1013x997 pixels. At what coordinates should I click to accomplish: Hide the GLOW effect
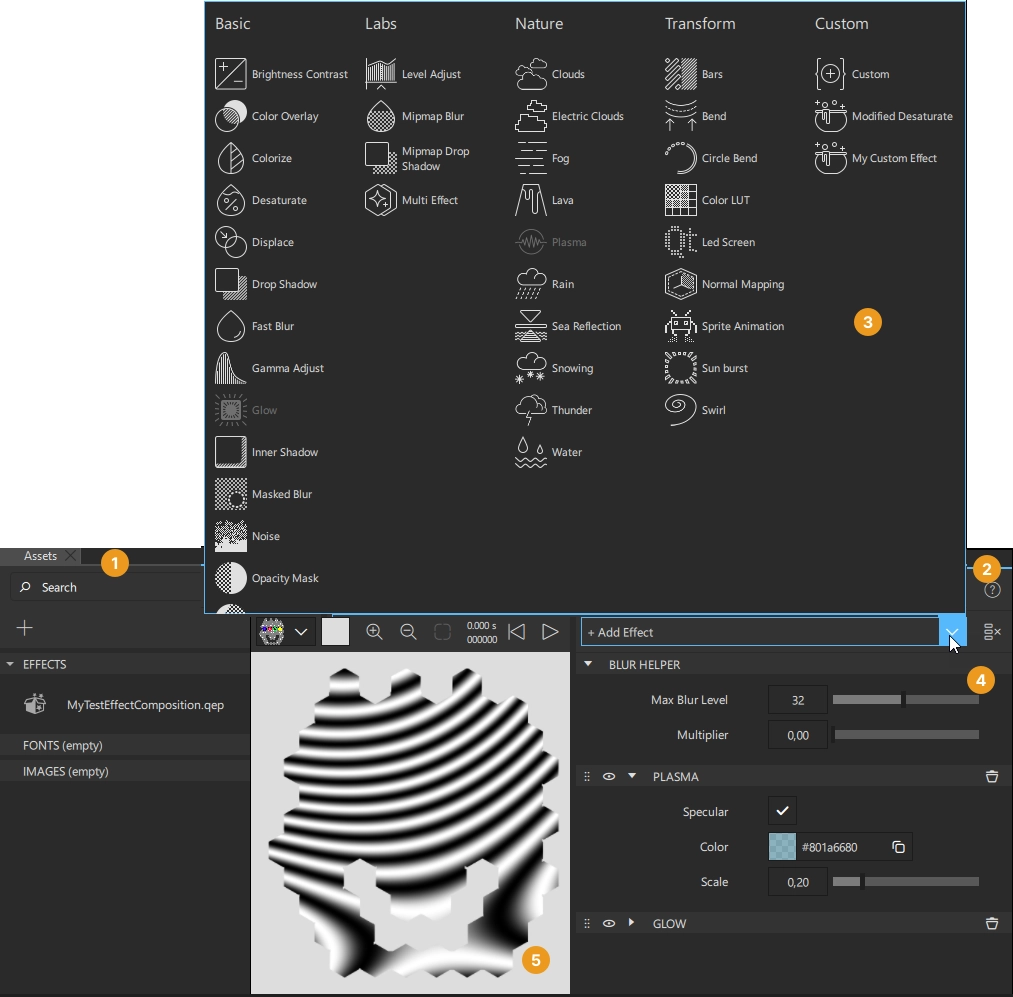point(609,923)
